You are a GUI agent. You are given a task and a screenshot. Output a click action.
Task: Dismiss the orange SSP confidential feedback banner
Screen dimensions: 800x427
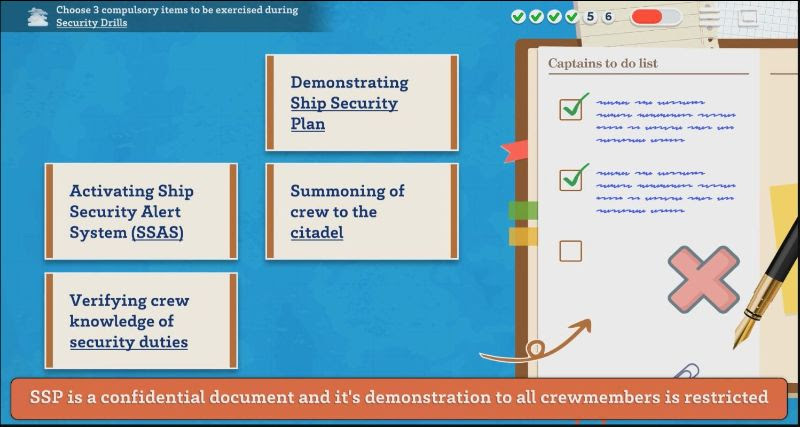tap(400, 397)
